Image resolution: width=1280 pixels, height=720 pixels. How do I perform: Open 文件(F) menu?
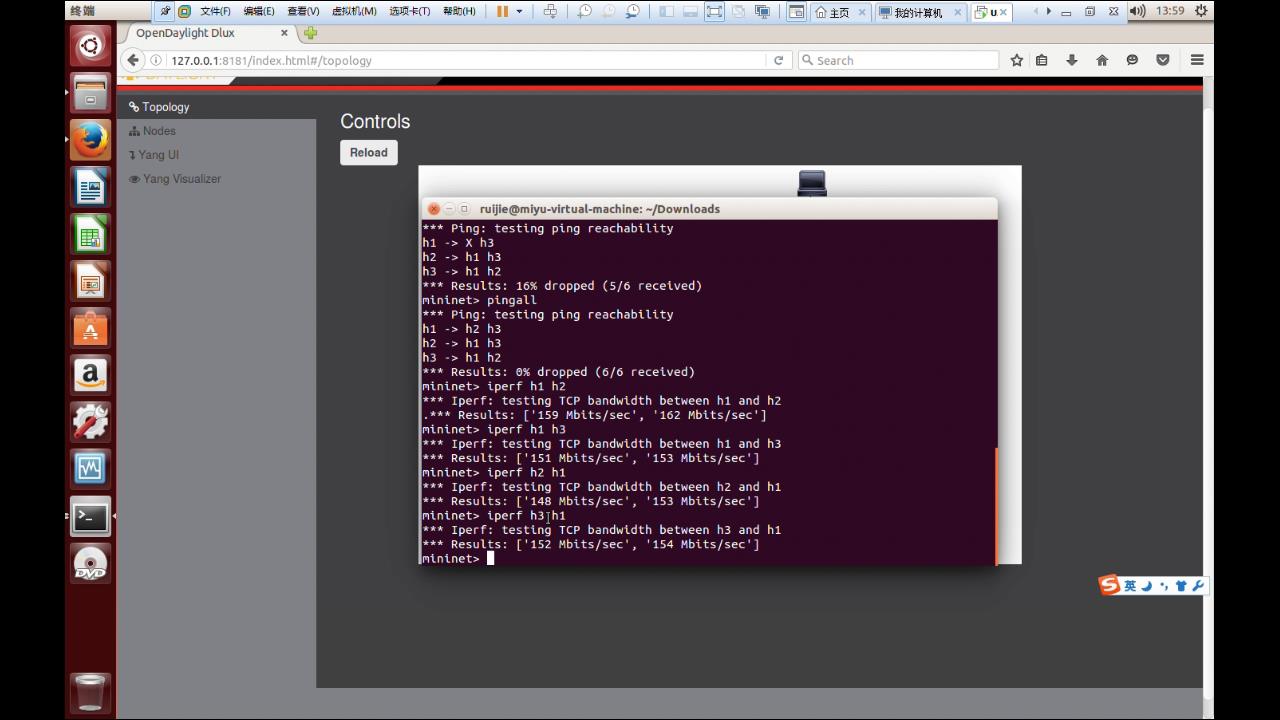[x=215, y=12]
